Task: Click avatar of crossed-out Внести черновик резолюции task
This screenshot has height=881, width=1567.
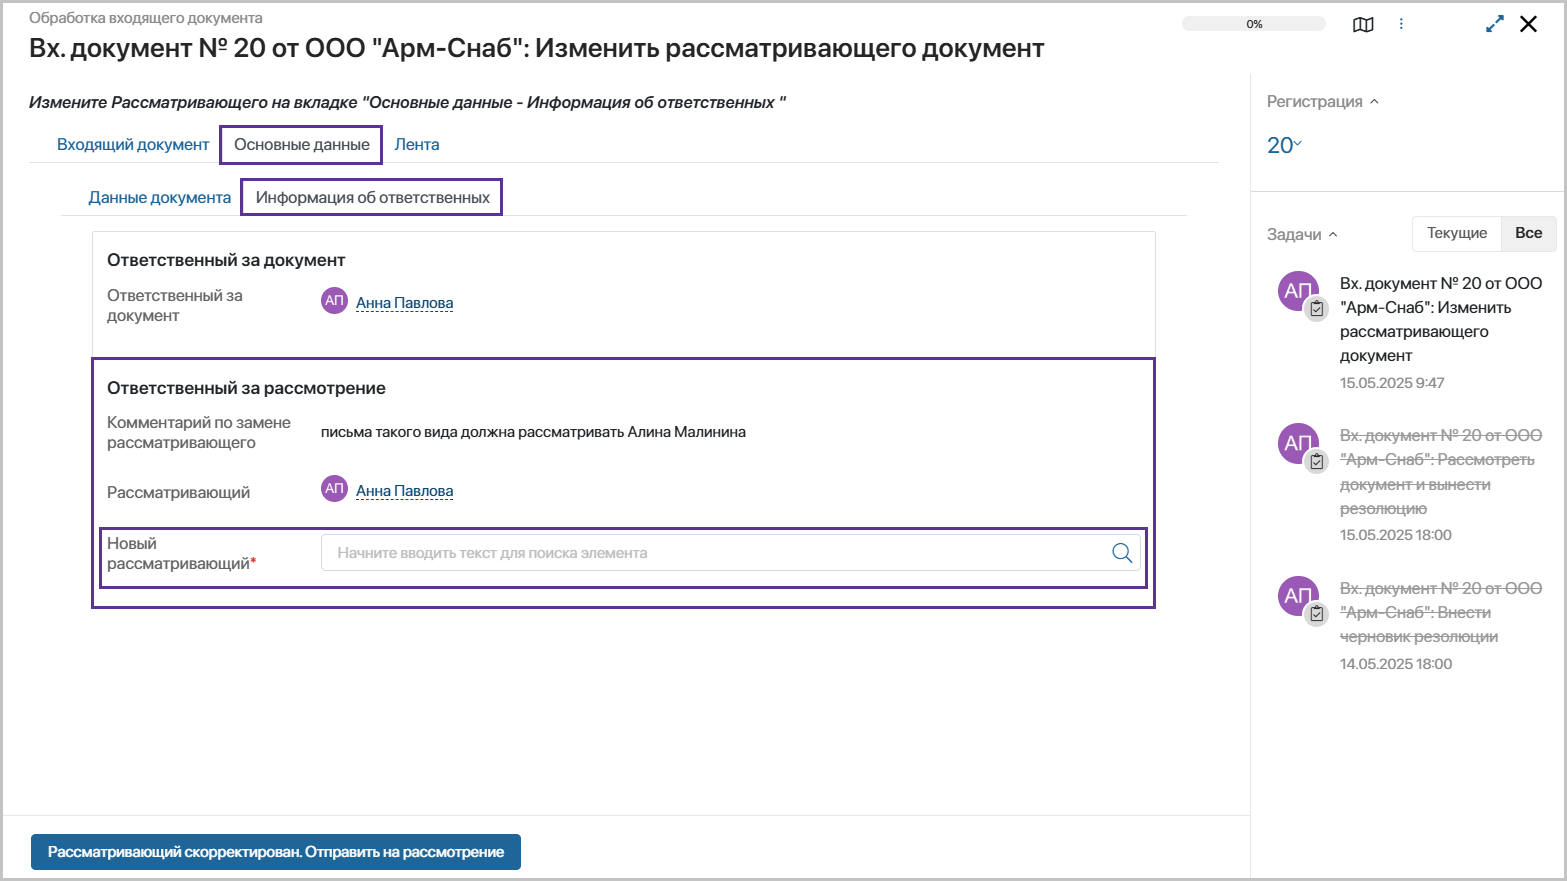Action: 1298,596
